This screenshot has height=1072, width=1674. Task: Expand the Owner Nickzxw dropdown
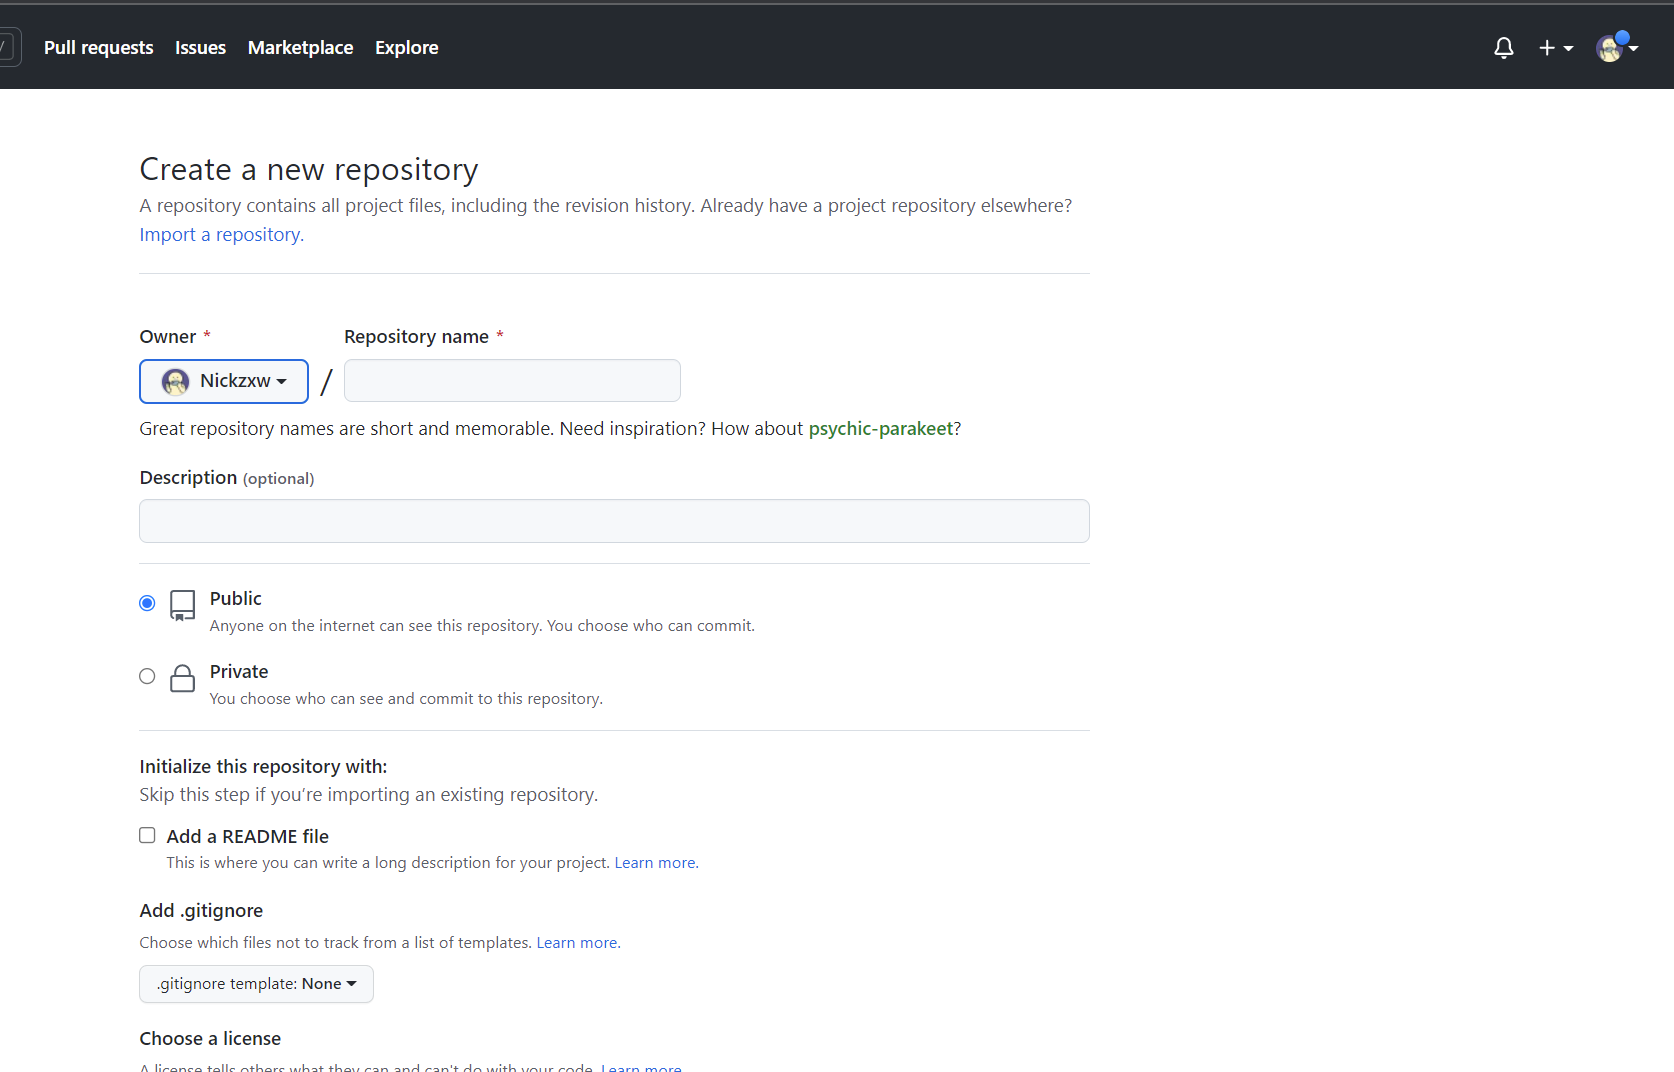click(x=224, y=381)
